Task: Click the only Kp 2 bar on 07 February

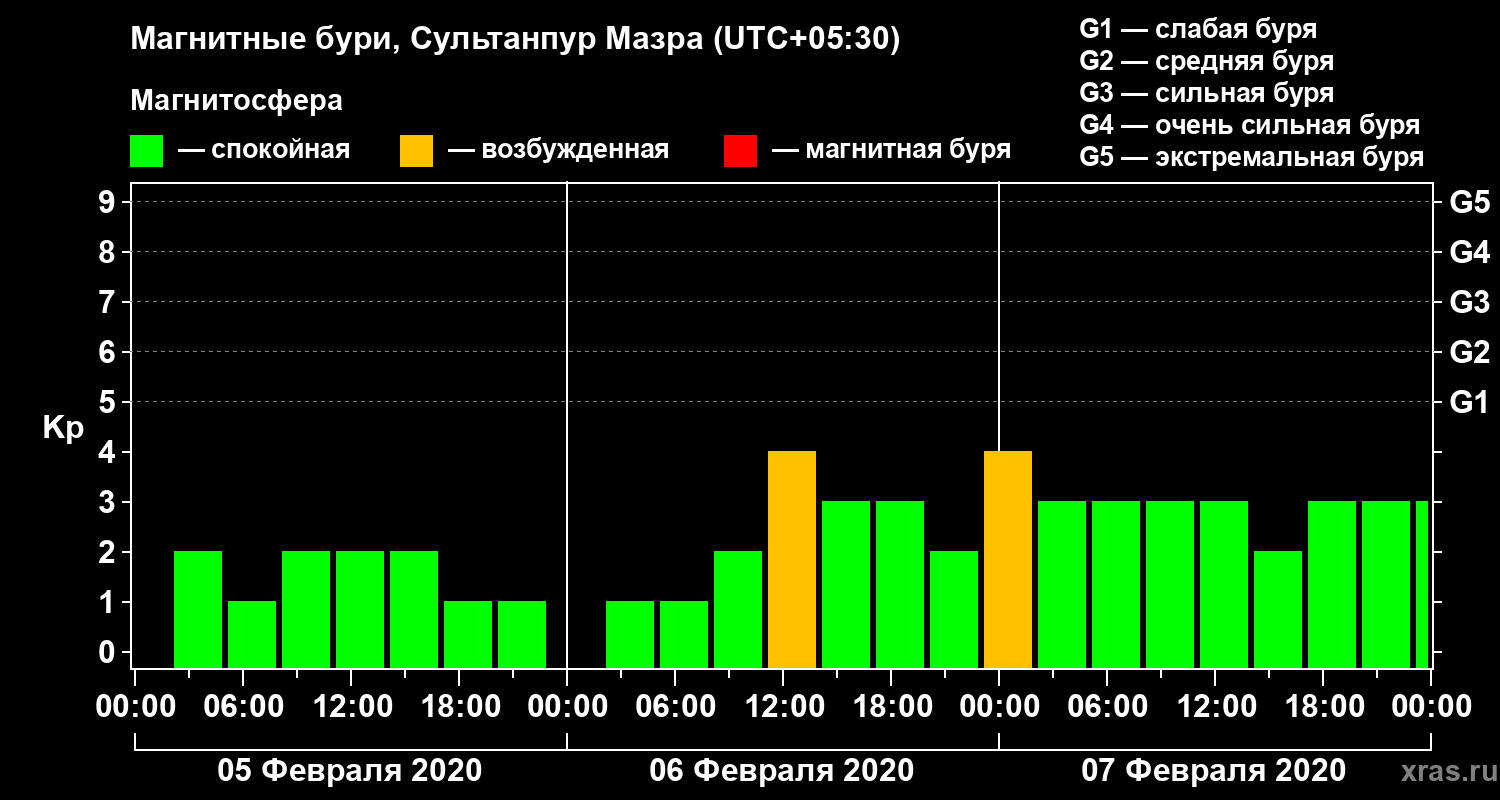Action: point(1278,610)
